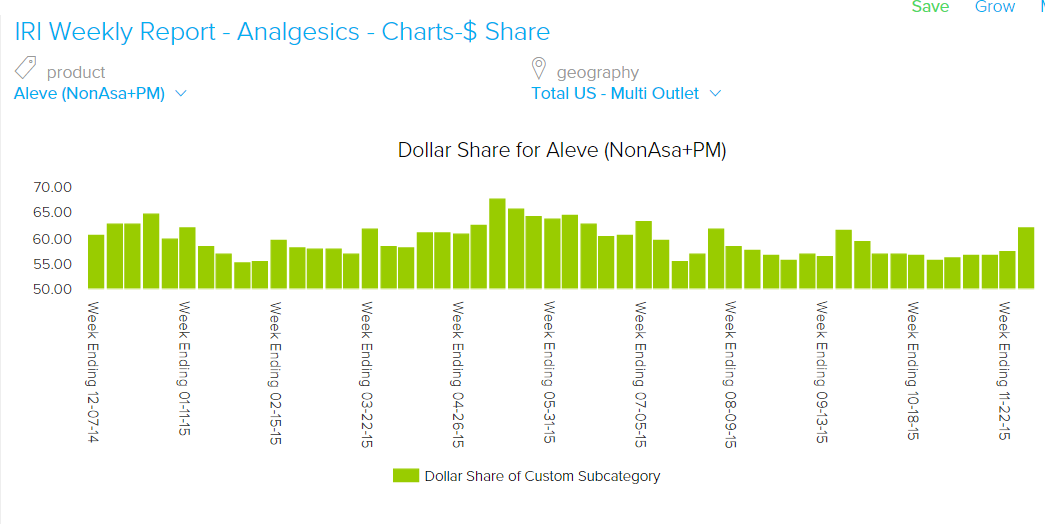The height and width of the screenshot is (524, 1045).
Task: Click the Week Ending 03-22-15 axis label
Action: [x=367, y=375]
